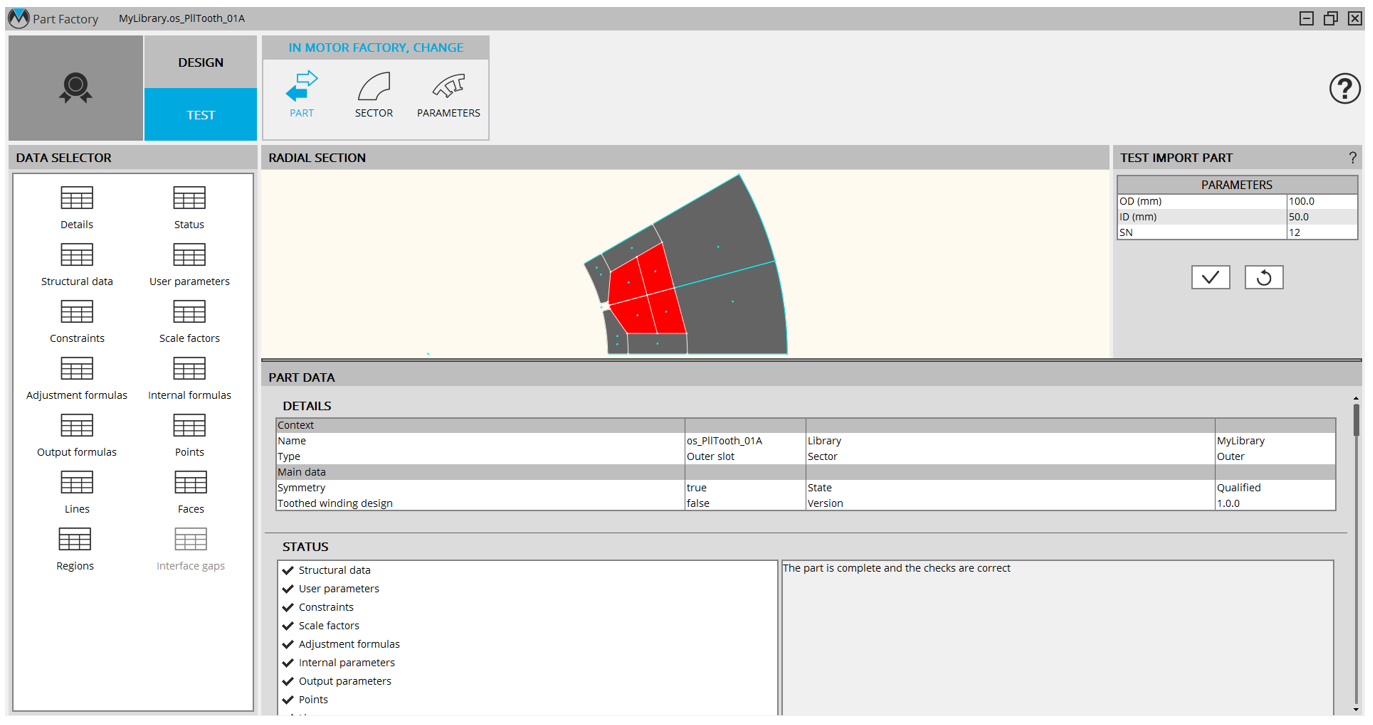Open the Regions table icon
Image resolution: width=1373 pixels, height=725 pixels.
(75, 541)
